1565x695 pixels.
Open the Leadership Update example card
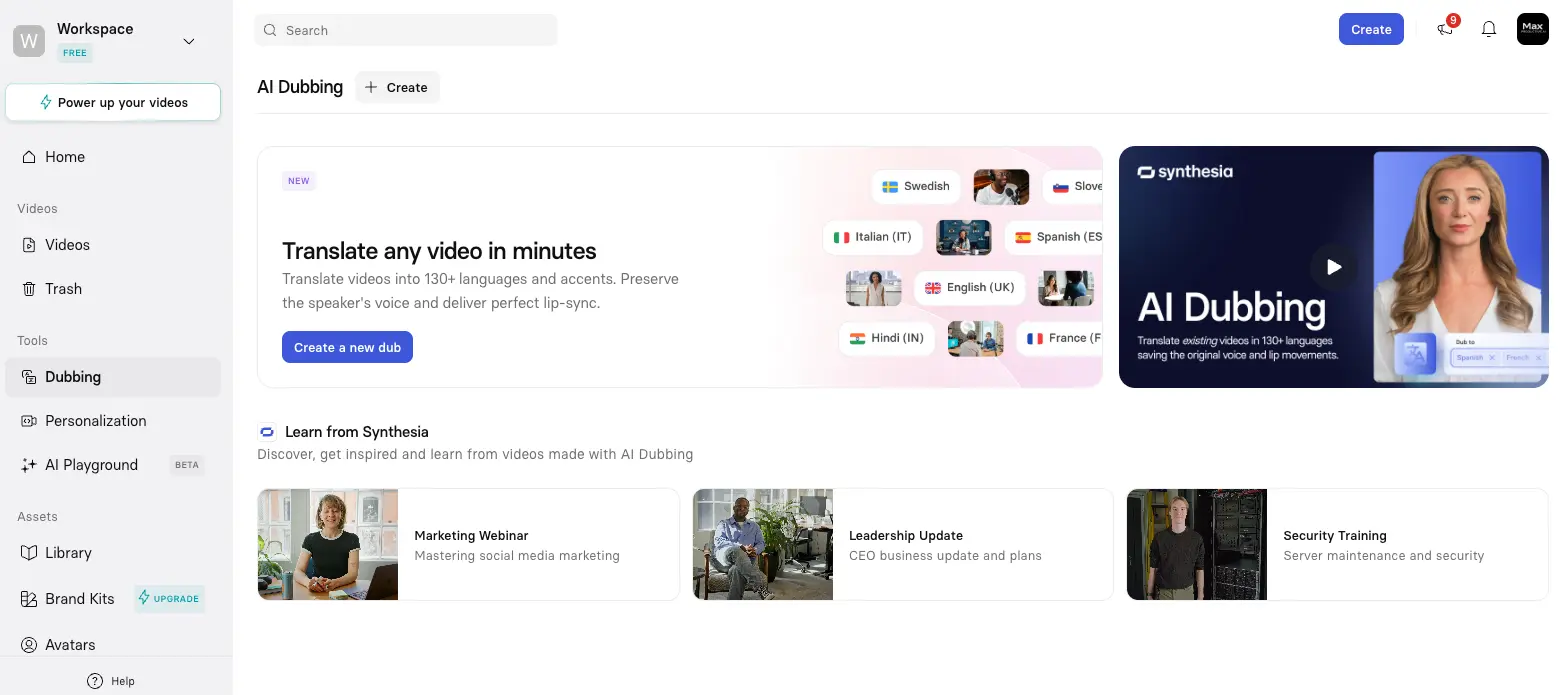pos(903,544)
